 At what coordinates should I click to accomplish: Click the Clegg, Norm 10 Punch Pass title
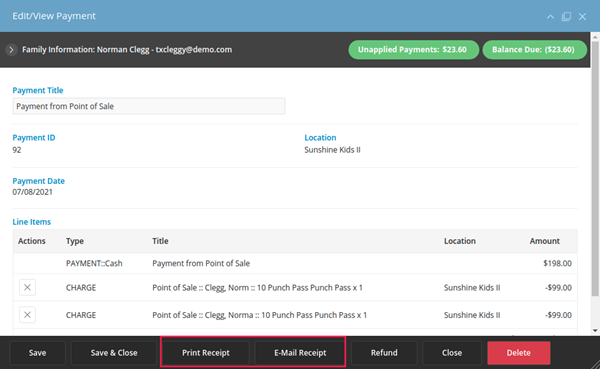click(258, 287)
